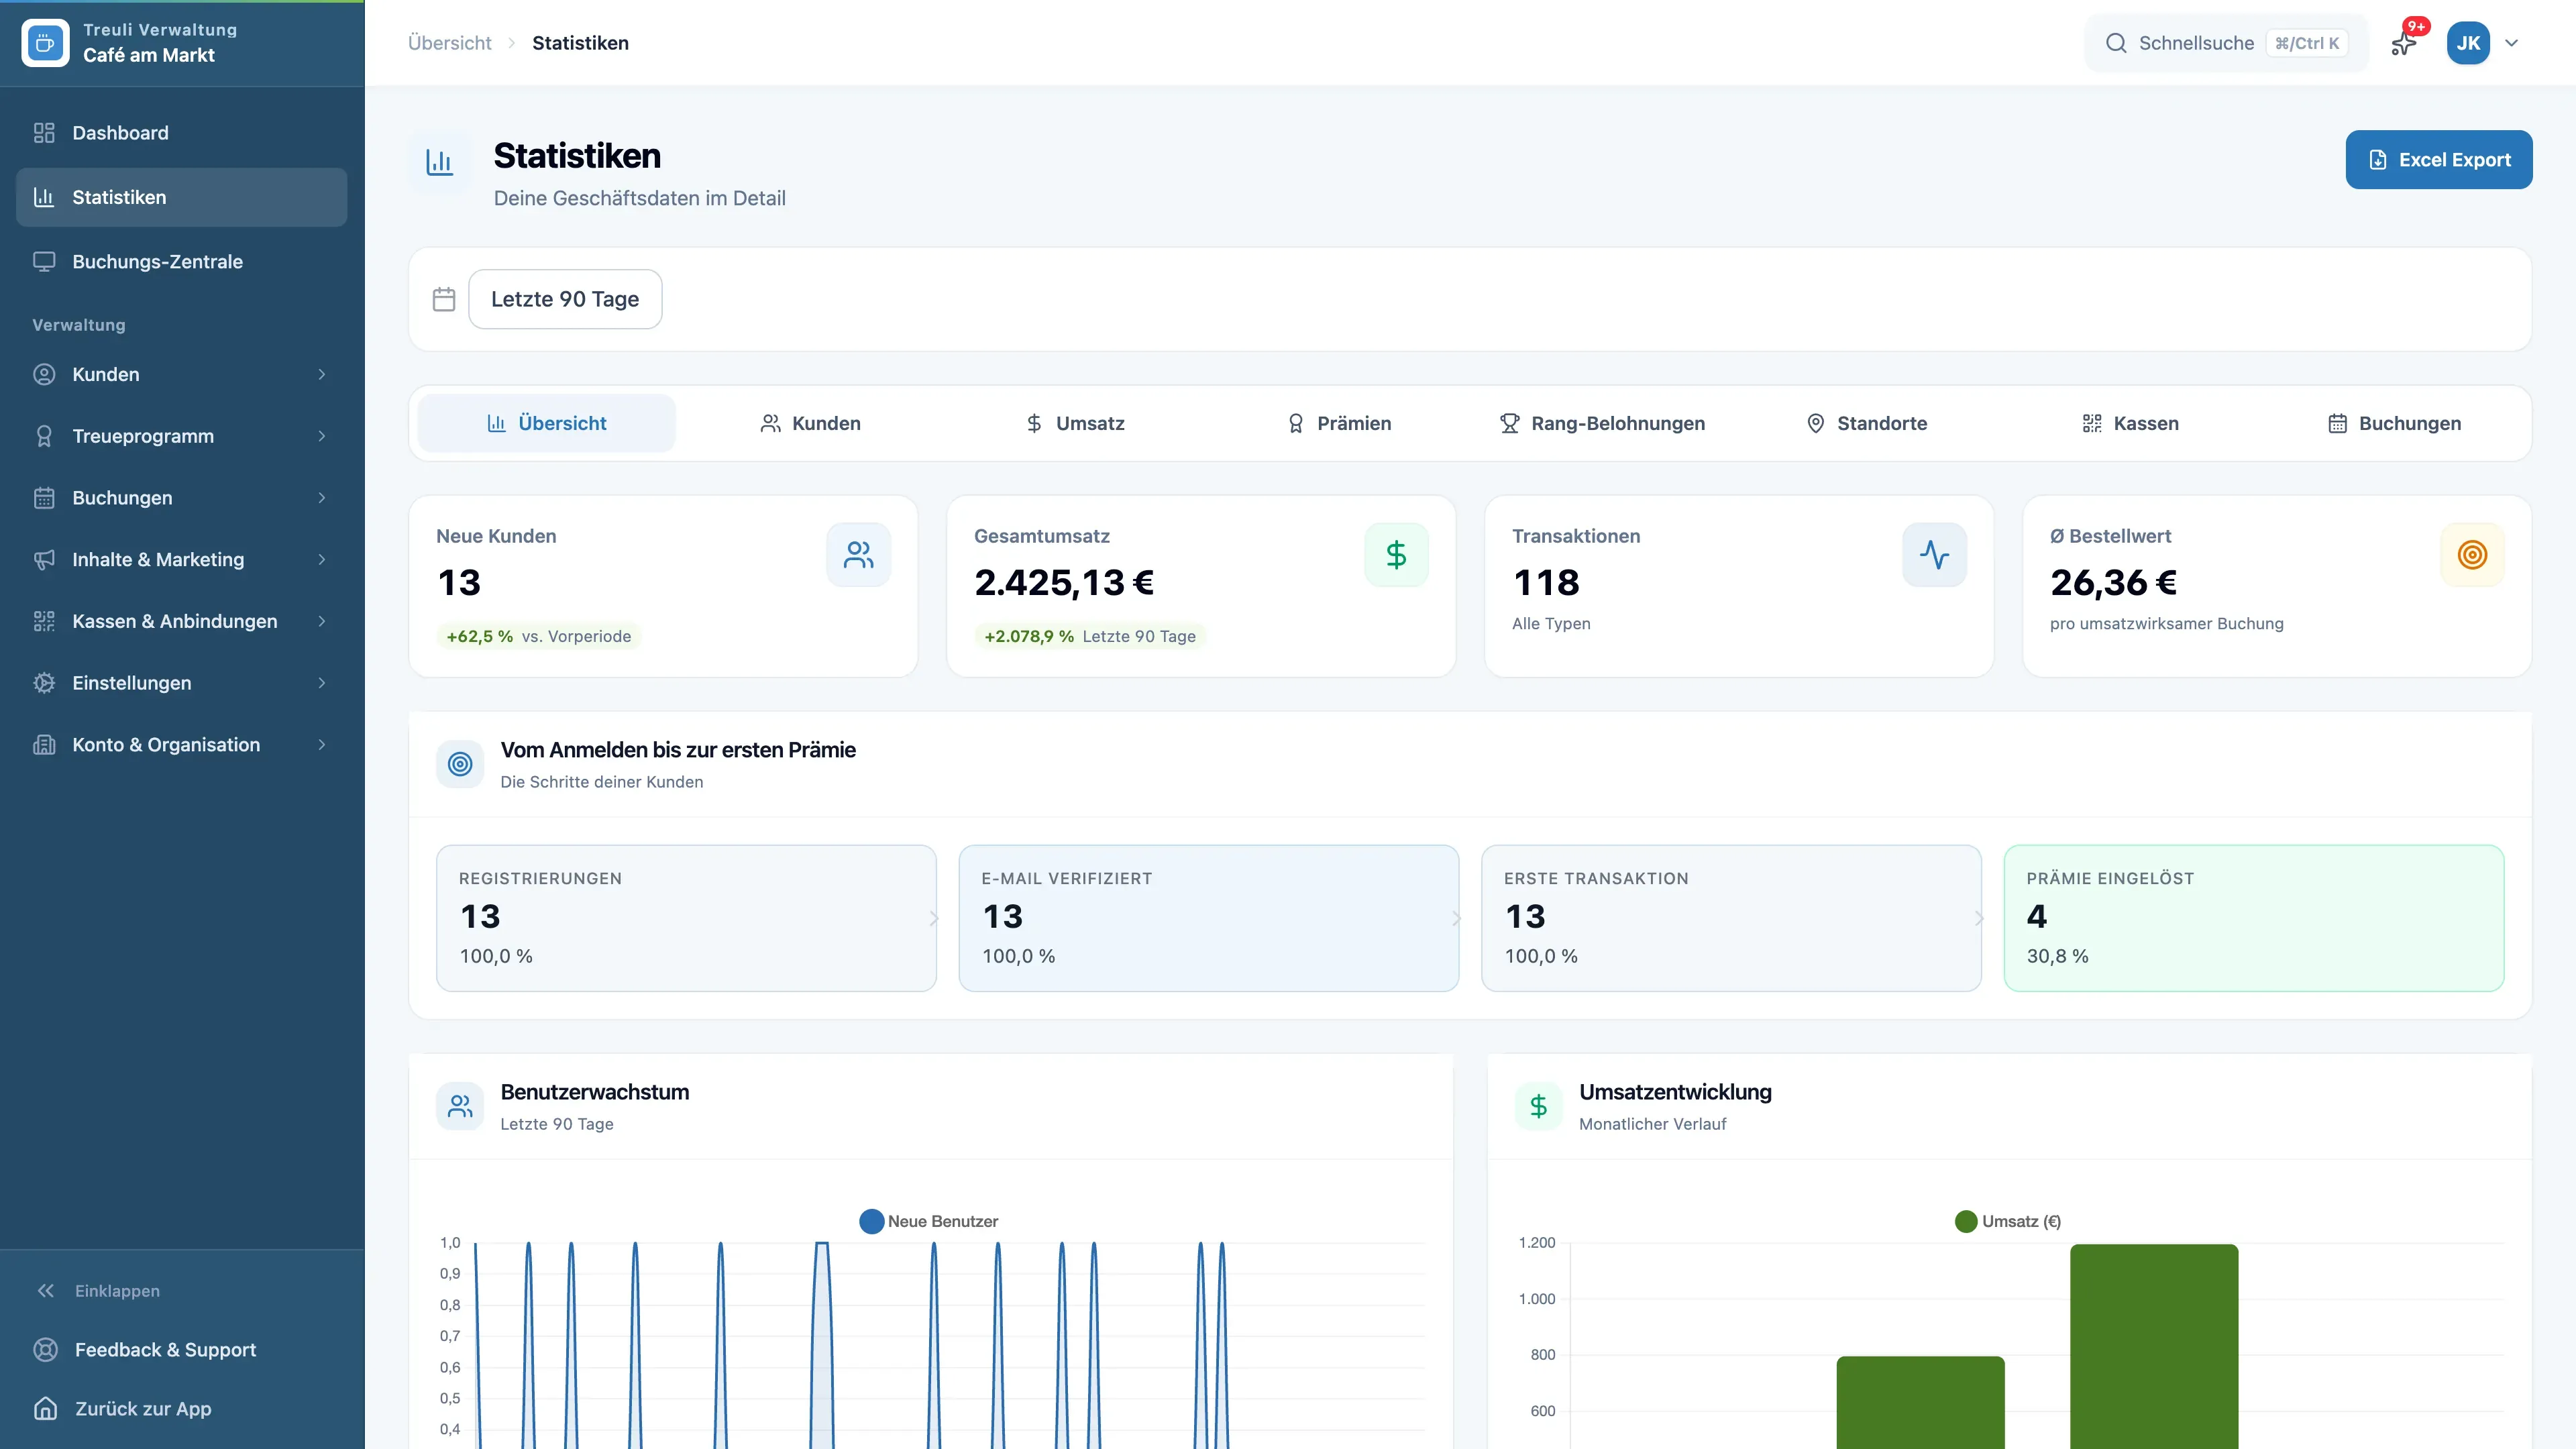Click the Statistiken bar chart icon in page header

pos(440,163)
